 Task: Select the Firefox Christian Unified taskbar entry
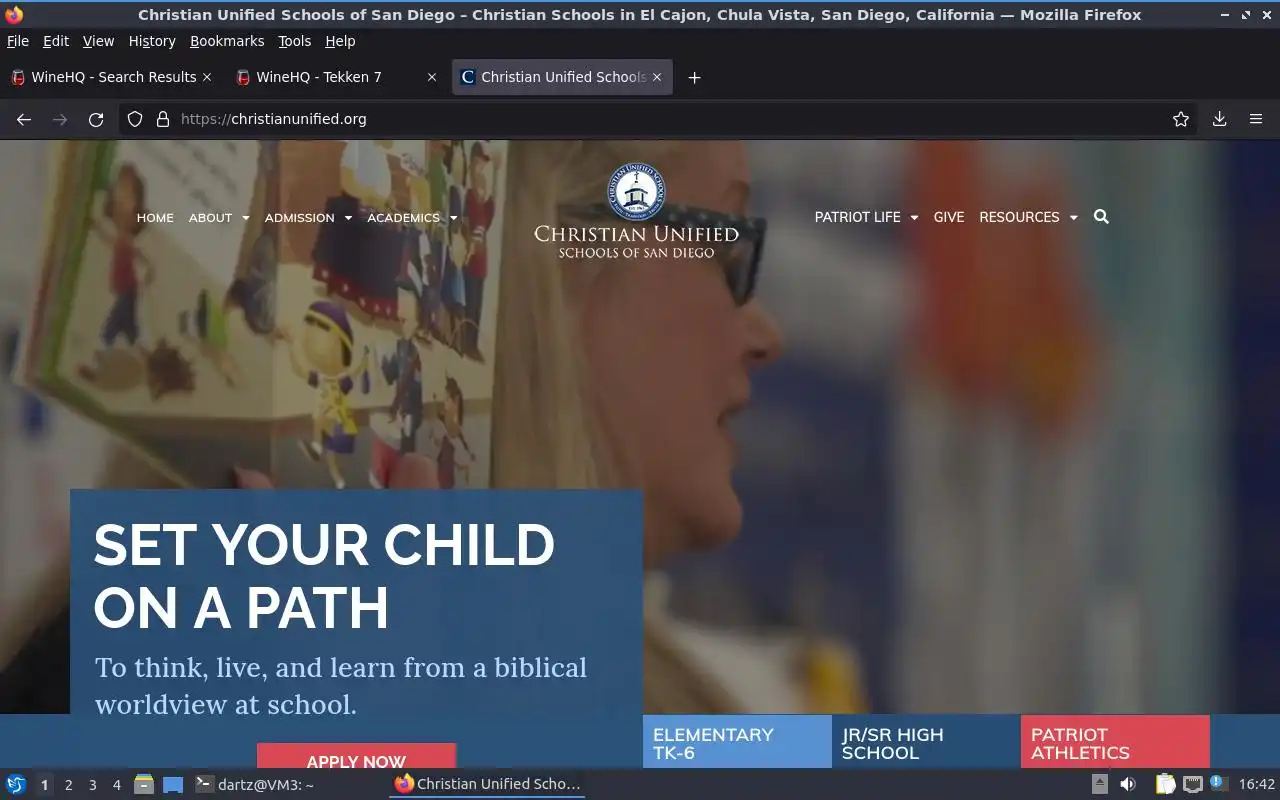coord(487,784)
